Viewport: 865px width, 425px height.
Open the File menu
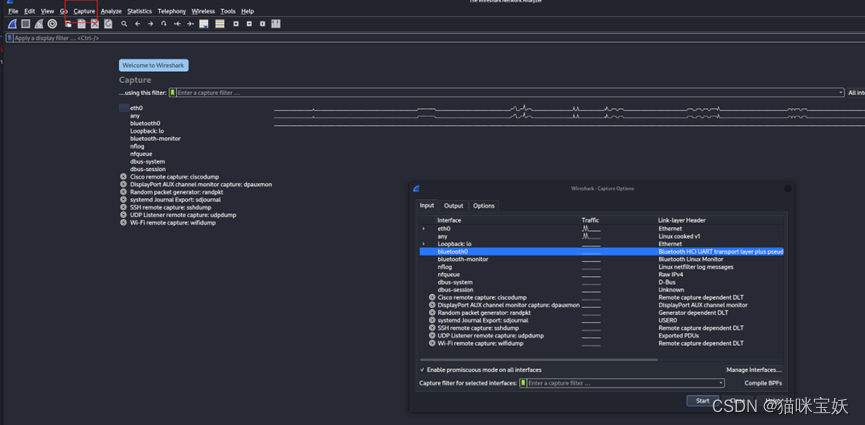point(13,11)
